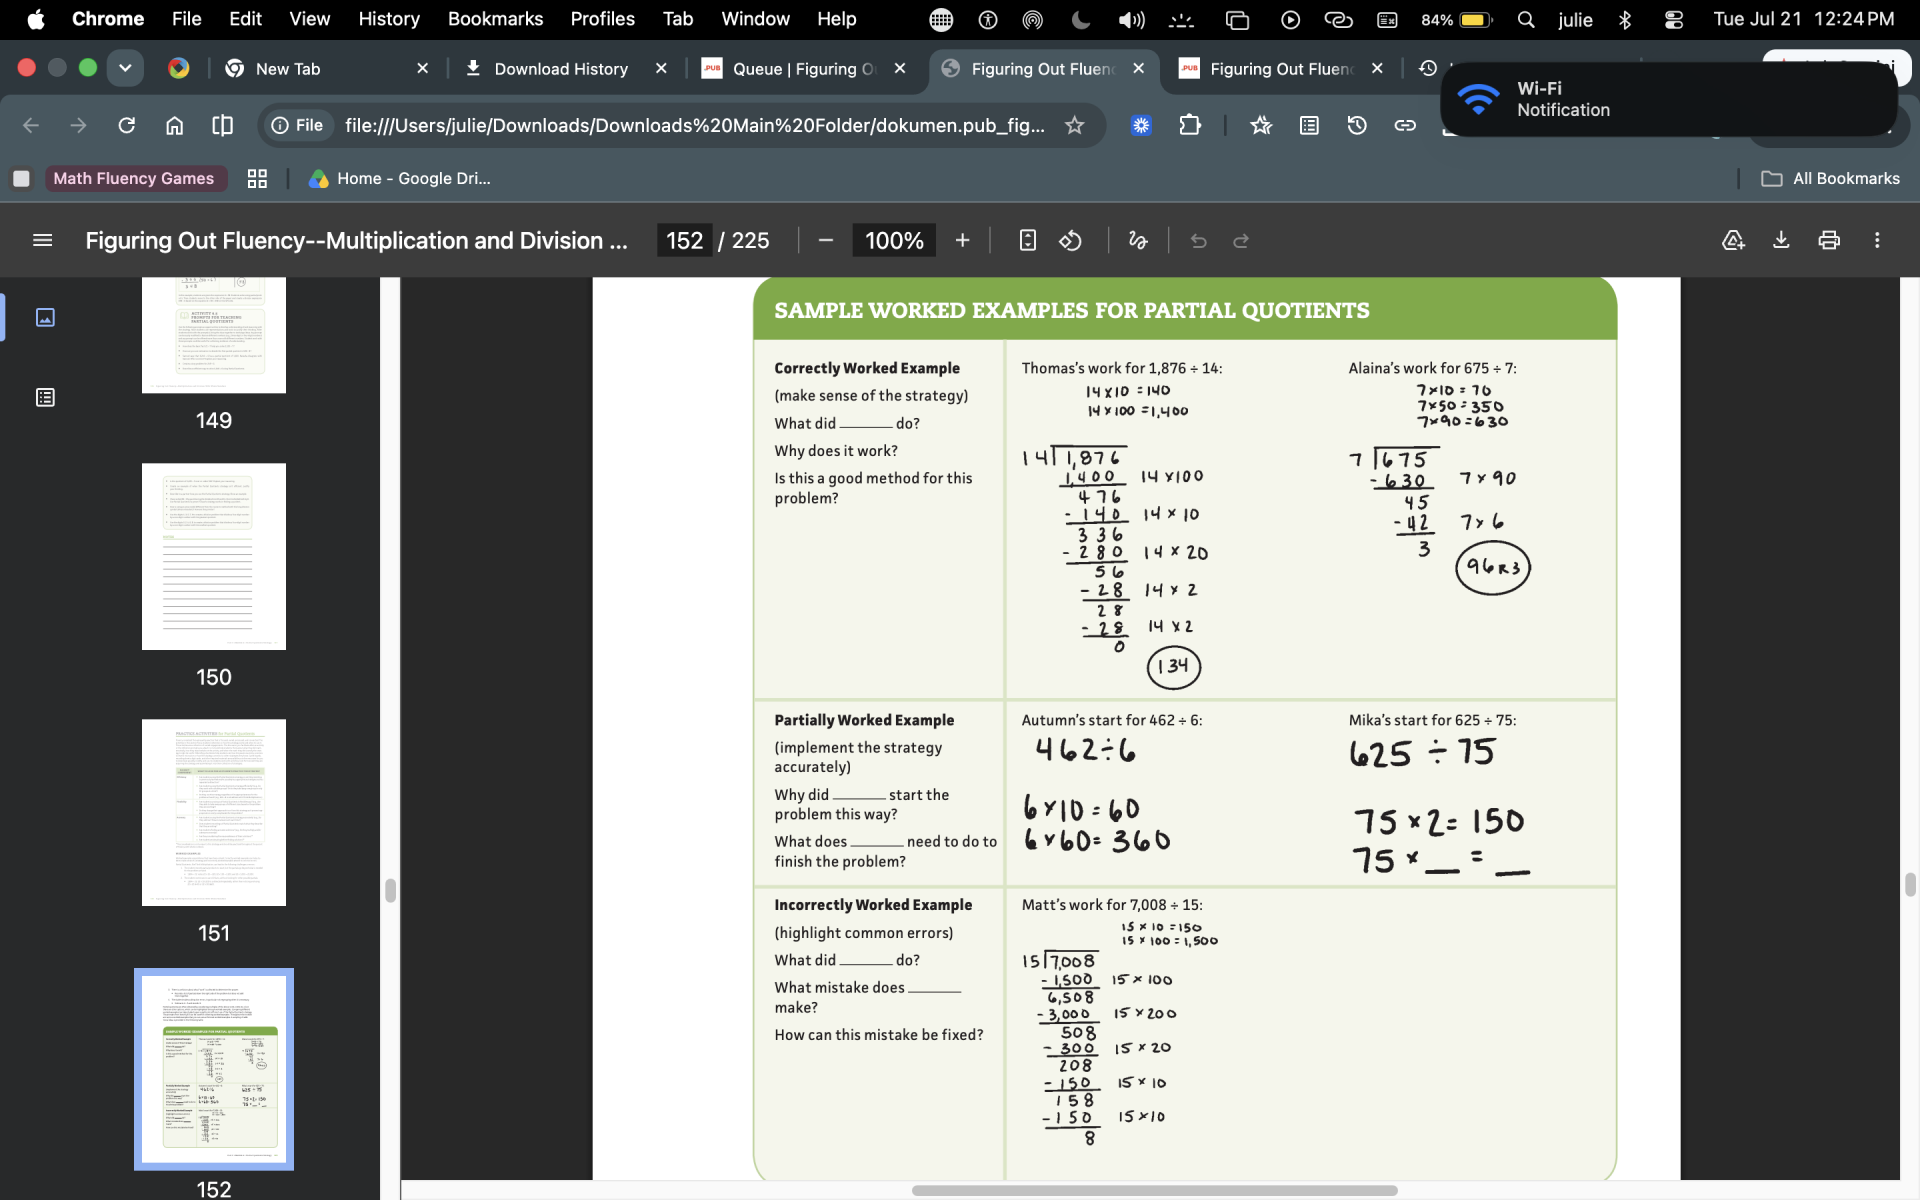
Task: Open the Math Fluency Games bookmark
Action: pyautogui.click(x=133, y=178)
